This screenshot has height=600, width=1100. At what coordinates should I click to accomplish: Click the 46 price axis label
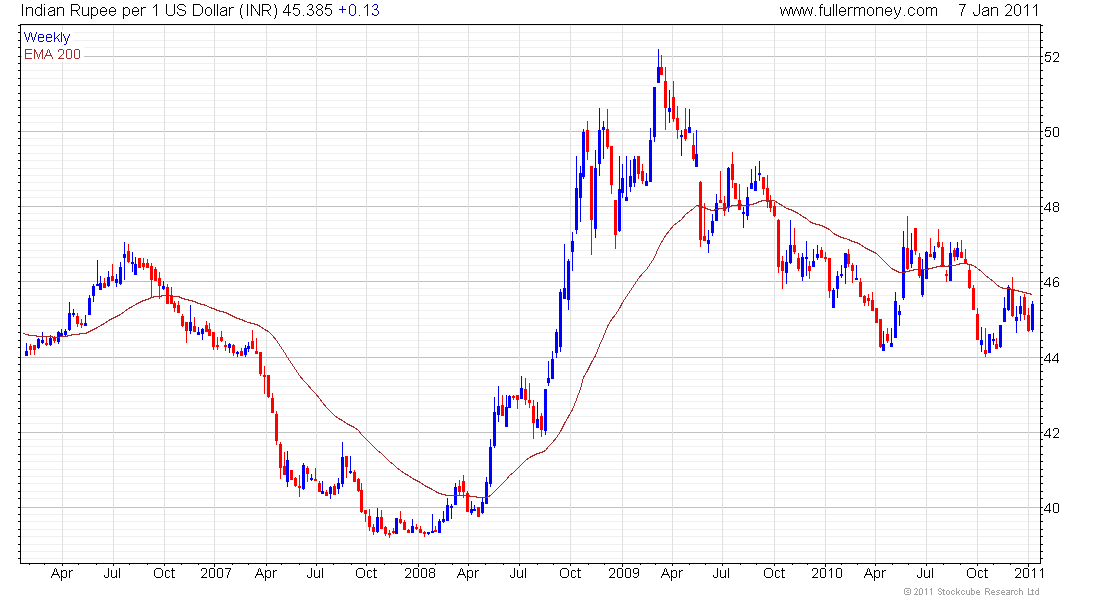click(1052, 282)
